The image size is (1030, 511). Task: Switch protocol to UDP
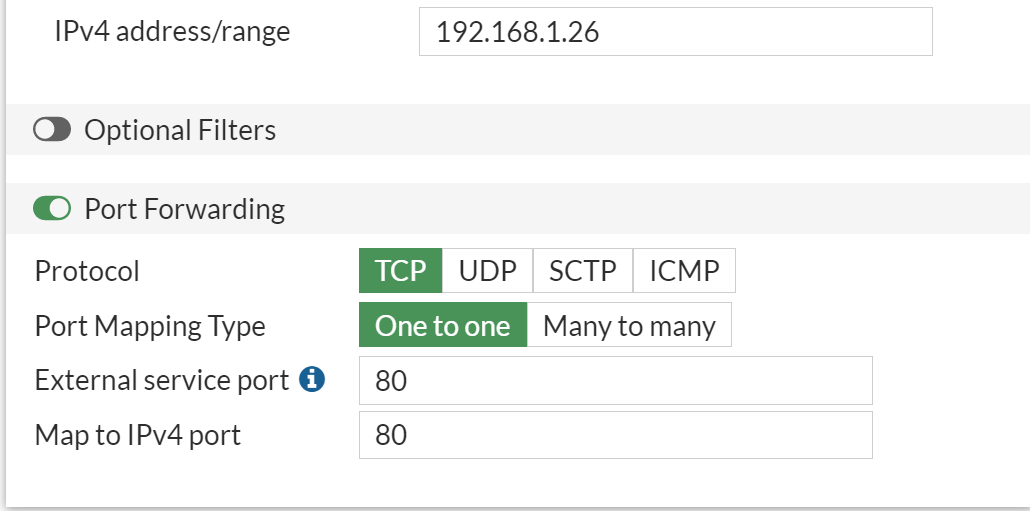pos(487,271)
